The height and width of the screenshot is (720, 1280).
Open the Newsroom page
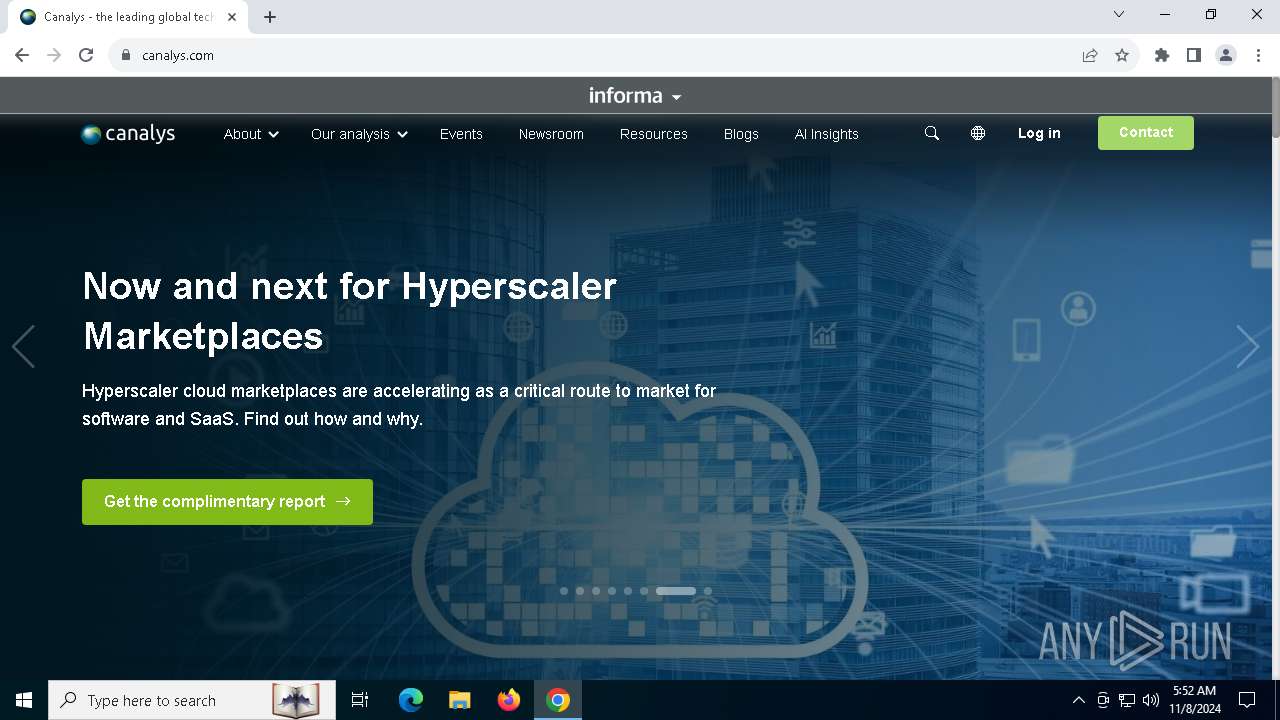(551, 134)
